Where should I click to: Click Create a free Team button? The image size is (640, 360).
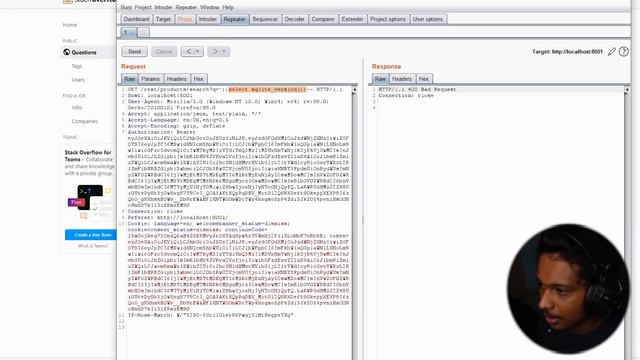(91, 235)
